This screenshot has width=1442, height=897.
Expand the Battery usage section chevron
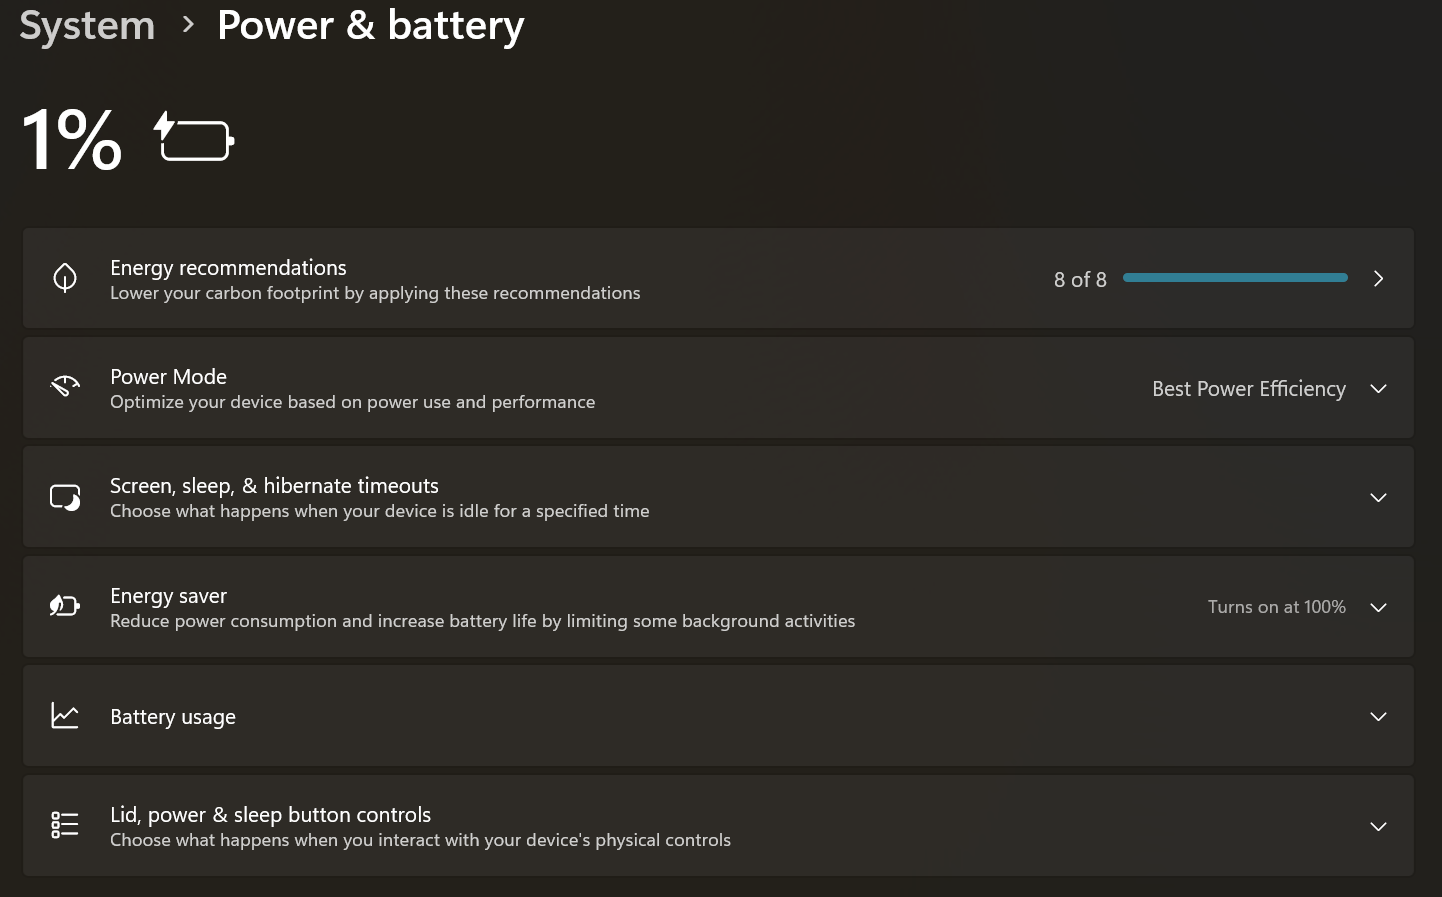click(1378, 717)
